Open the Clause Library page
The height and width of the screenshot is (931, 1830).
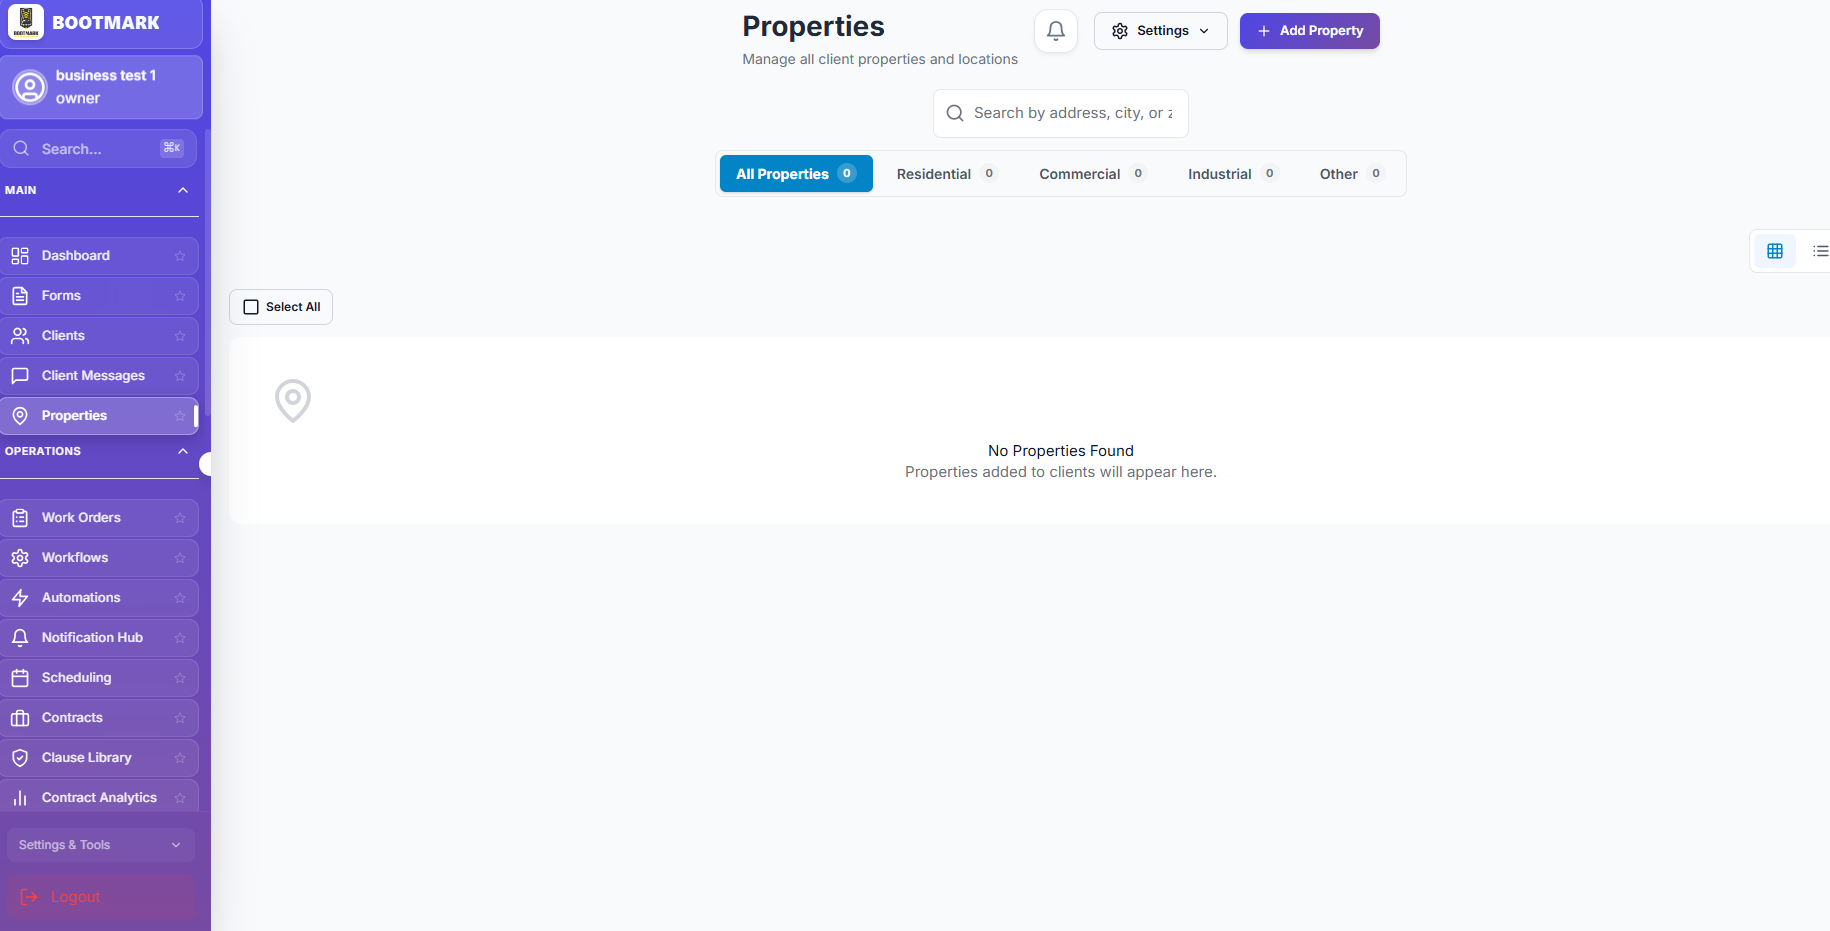[99, 758]
